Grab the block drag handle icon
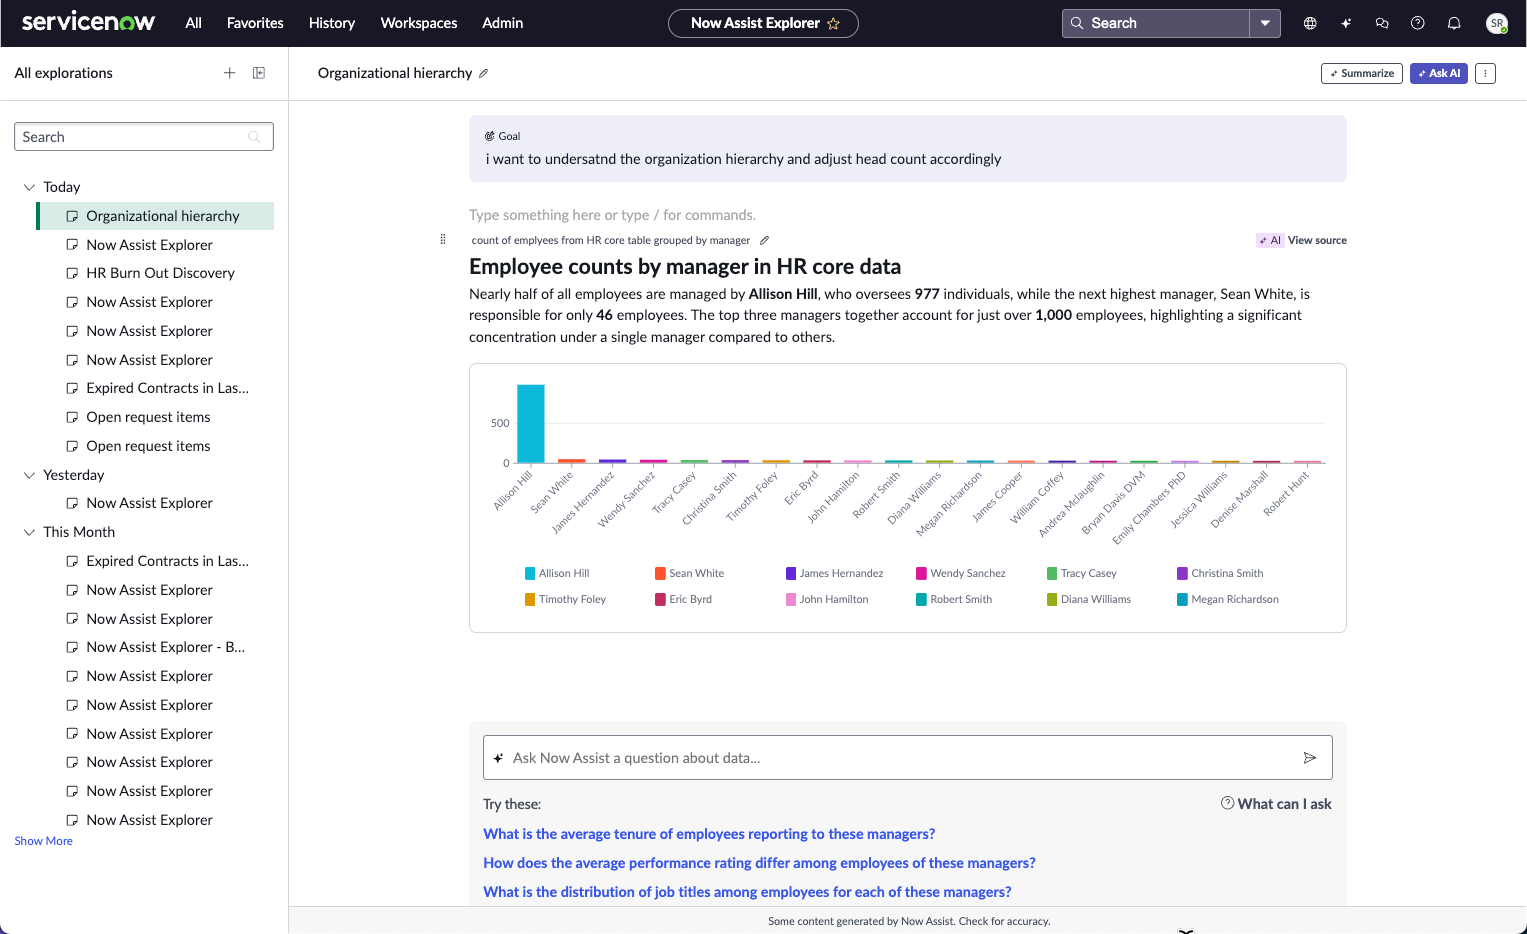The height and width of the screenshot is (934, 1527). [x=443, y=239]
